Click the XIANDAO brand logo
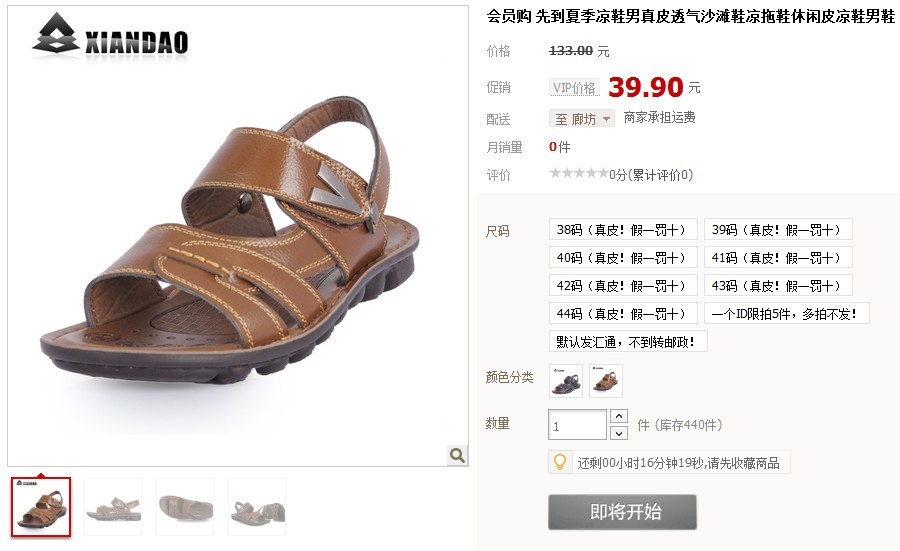This screenshot has height=551, width=900. [110, 36]
